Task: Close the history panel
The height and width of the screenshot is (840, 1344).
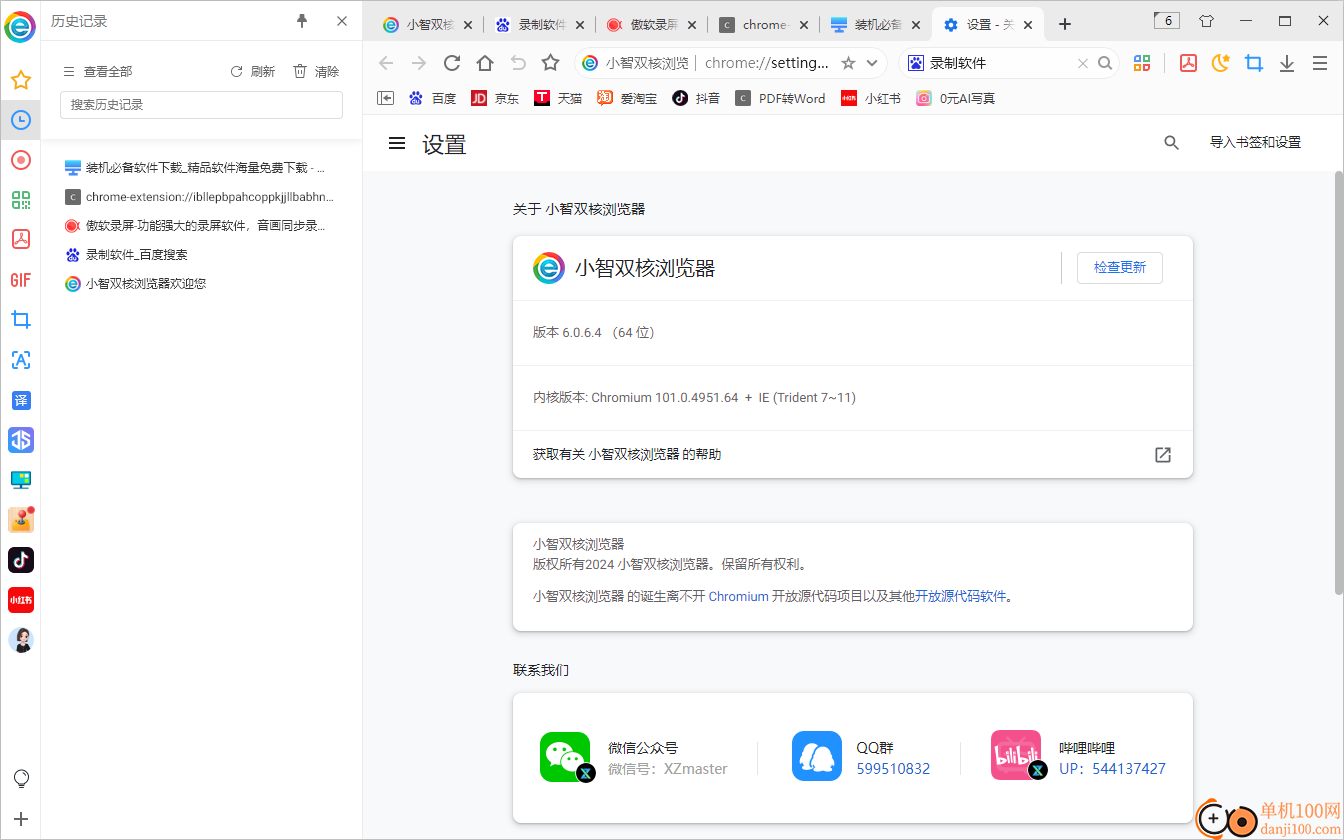Action: coord(342,21)
